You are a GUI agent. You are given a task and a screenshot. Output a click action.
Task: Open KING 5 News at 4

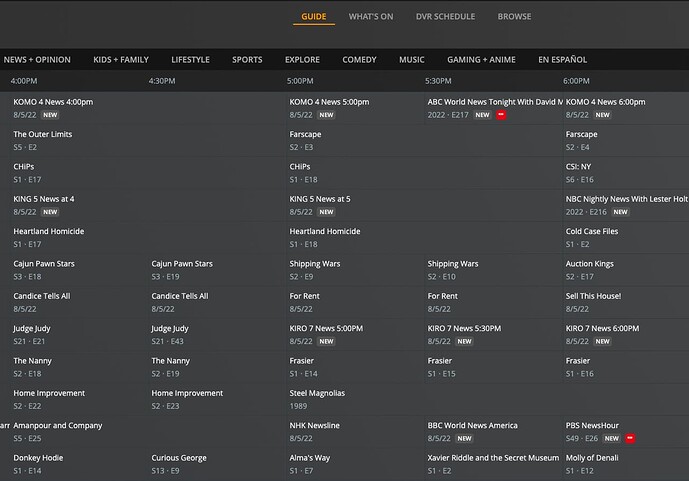coord(148,205)
